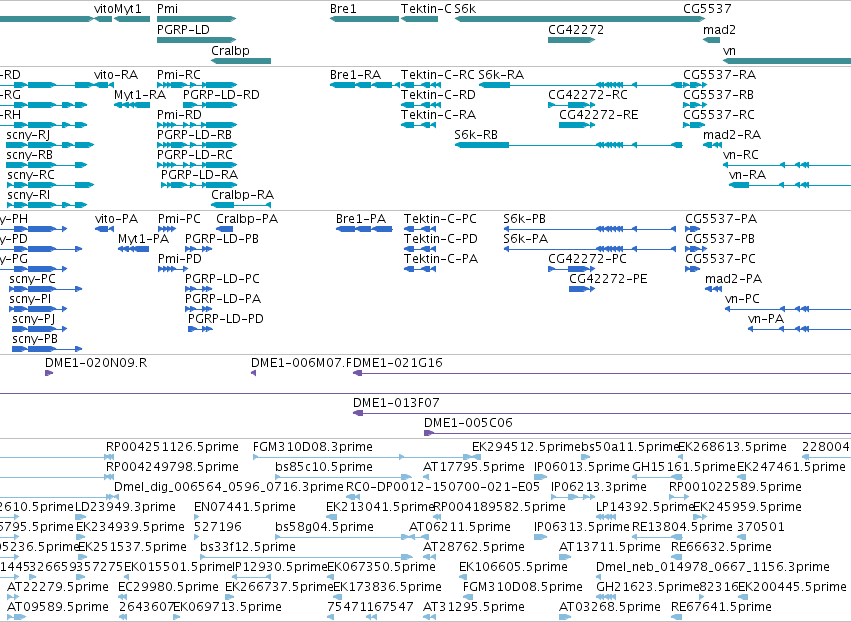The height and width of the screenshot is (622, 851).
Task: Select the FGM310D08.5prime EST label
Action: [x=523, y=587]
